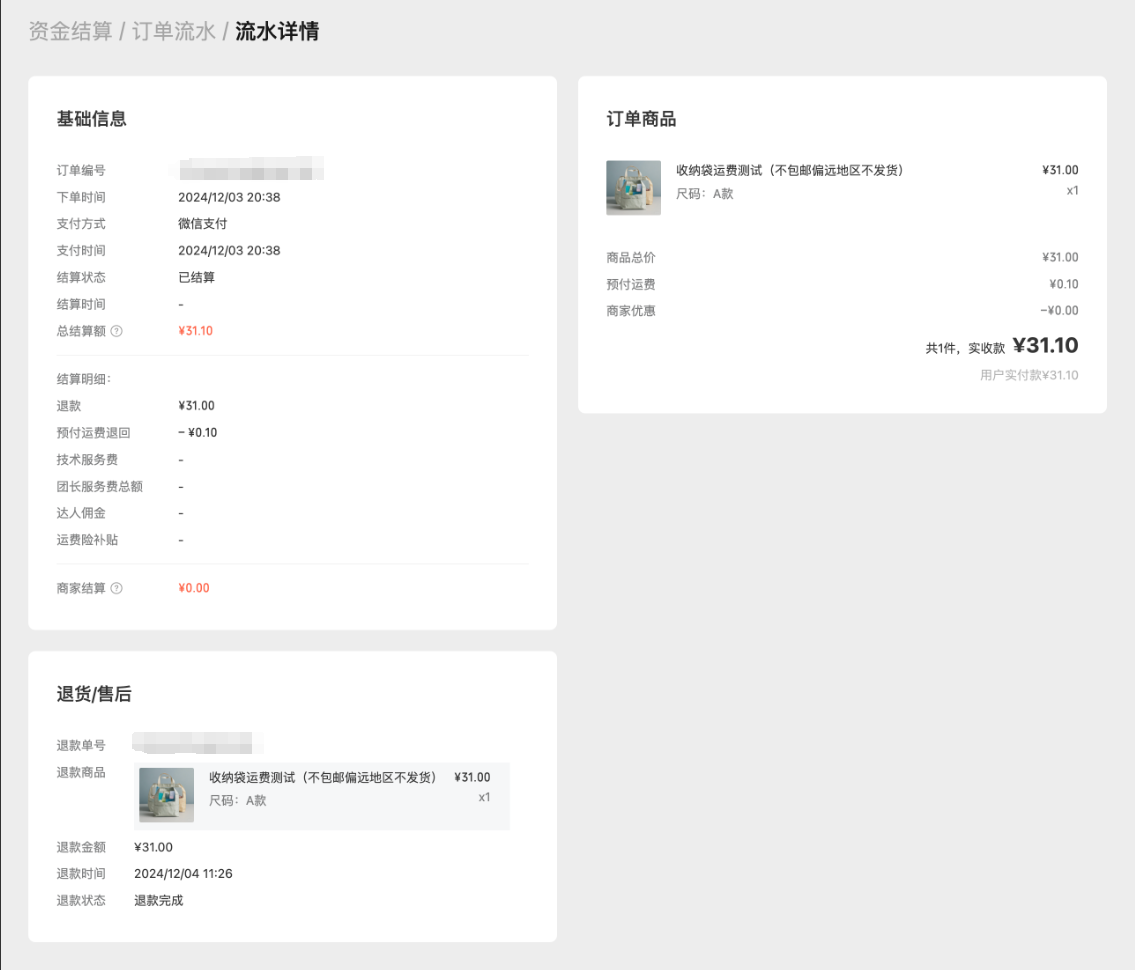Click the 退款完成 refund status
Image resolution: width=1135 pixels, height=970 pixels.
click(x=159, y=900)
